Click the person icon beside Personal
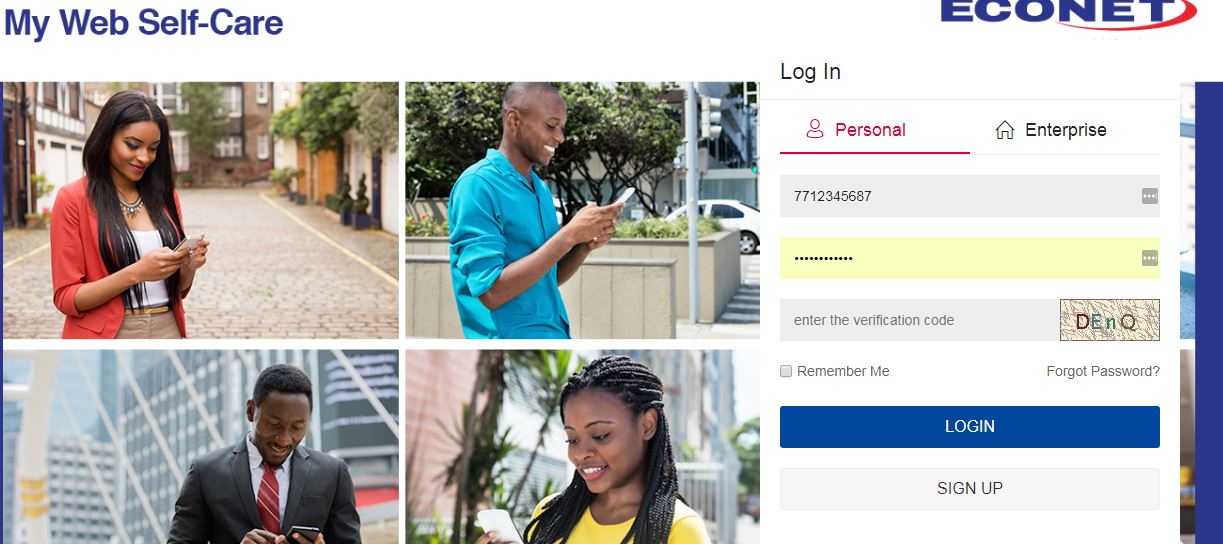Screen dimensions: 1223x544 (x=815, y=129)
